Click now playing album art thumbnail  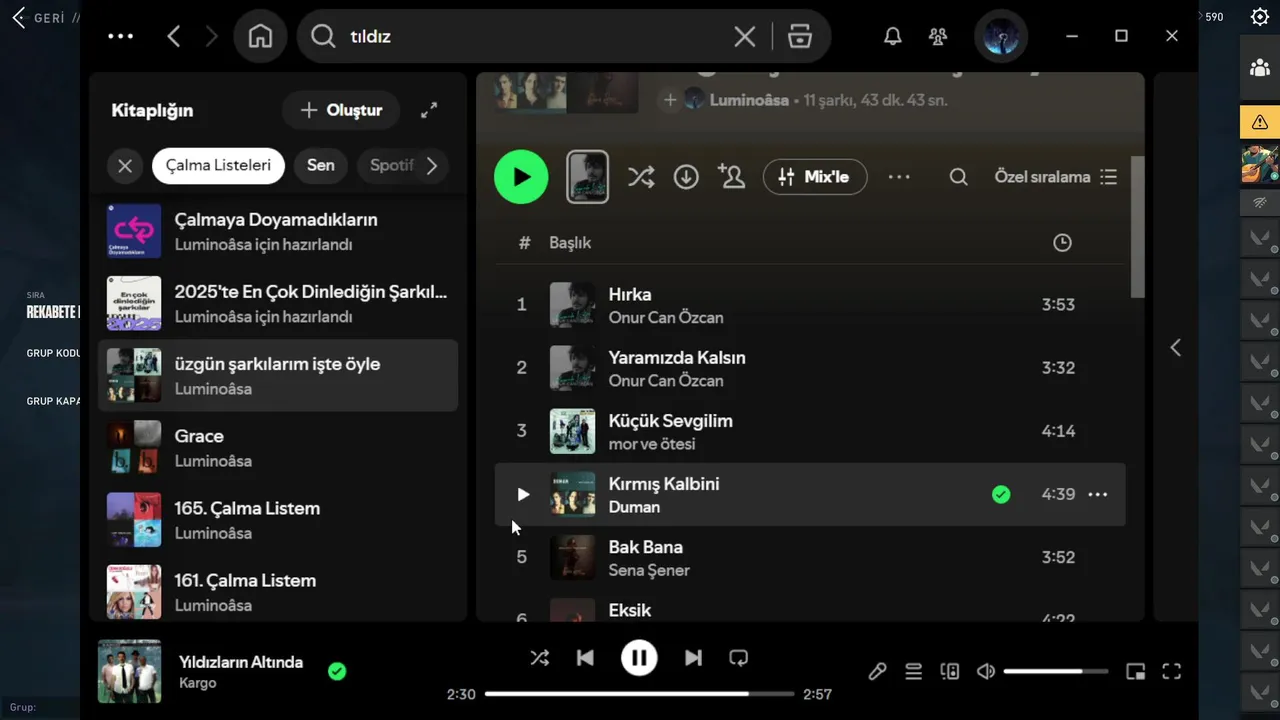point(129,671)
